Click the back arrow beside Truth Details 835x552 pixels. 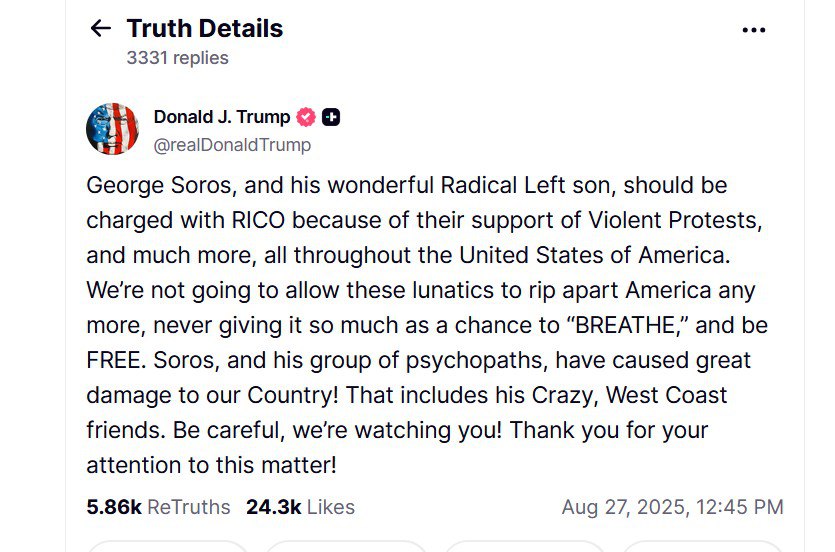(100, 29)
